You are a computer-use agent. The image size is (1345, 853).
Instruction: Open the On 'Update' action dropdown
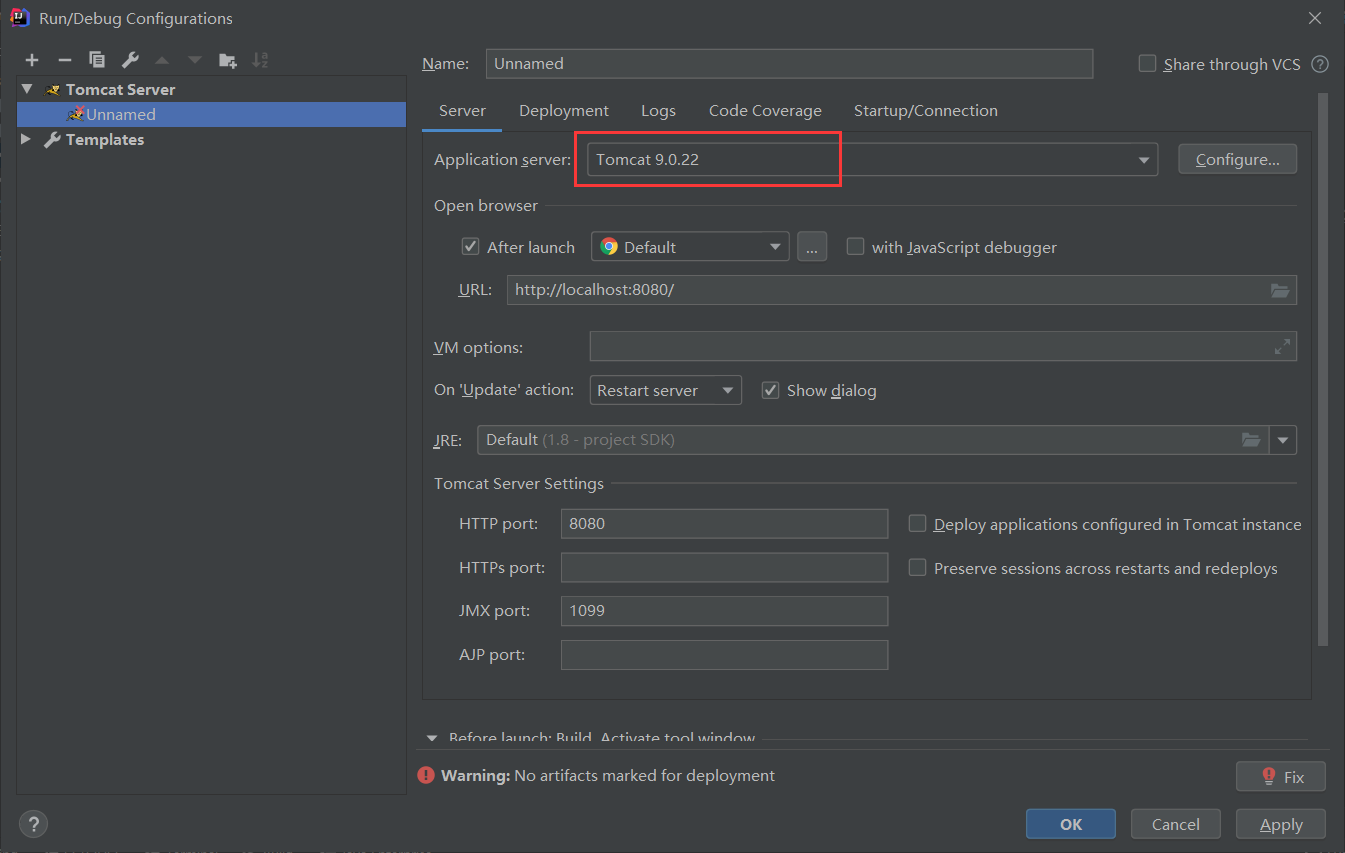click(666, 390)
